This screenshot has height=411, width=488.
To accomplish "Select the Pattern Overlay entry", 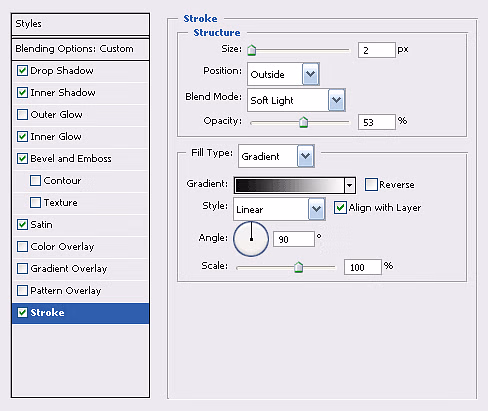I will [x=66, y=291].
